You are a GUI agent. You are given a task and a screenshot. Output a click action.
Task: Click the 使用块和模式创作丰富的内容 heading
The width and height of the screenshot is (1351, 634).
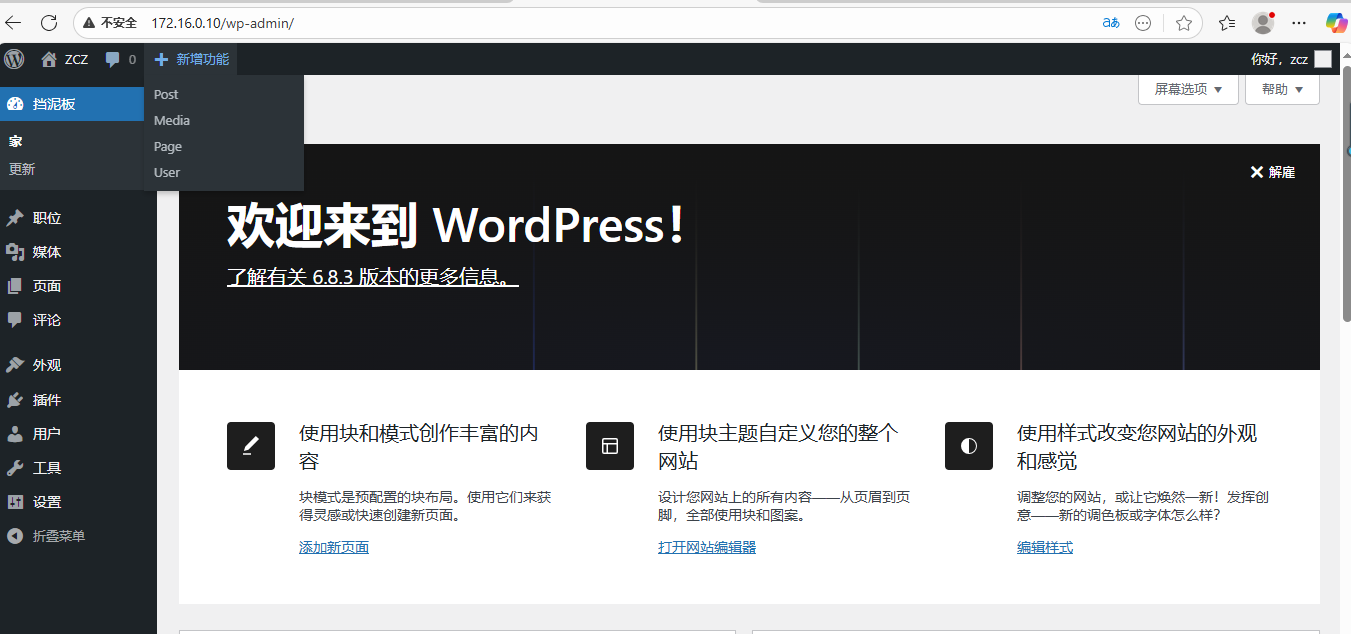click(x=419, y=447)
